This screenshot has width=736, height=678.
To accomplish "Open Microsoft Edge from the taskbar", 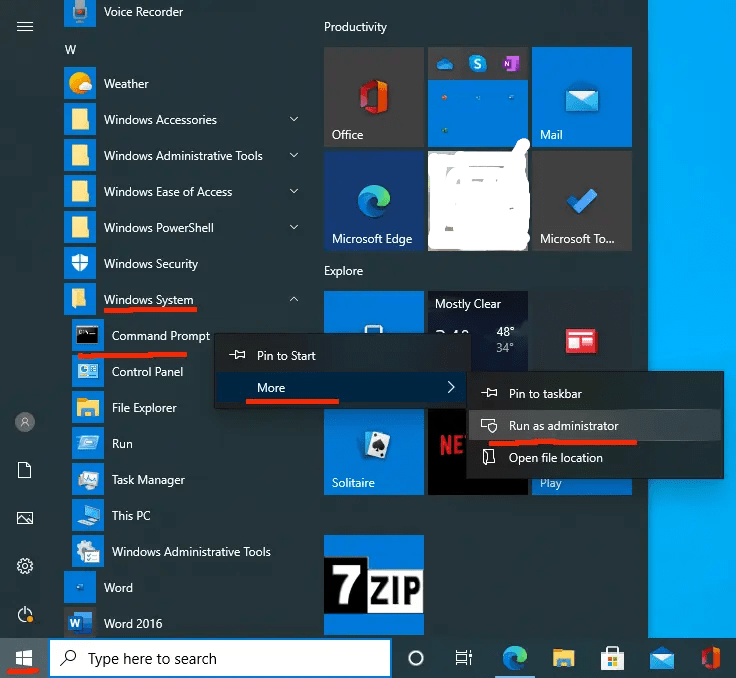I will pos(514,658).
